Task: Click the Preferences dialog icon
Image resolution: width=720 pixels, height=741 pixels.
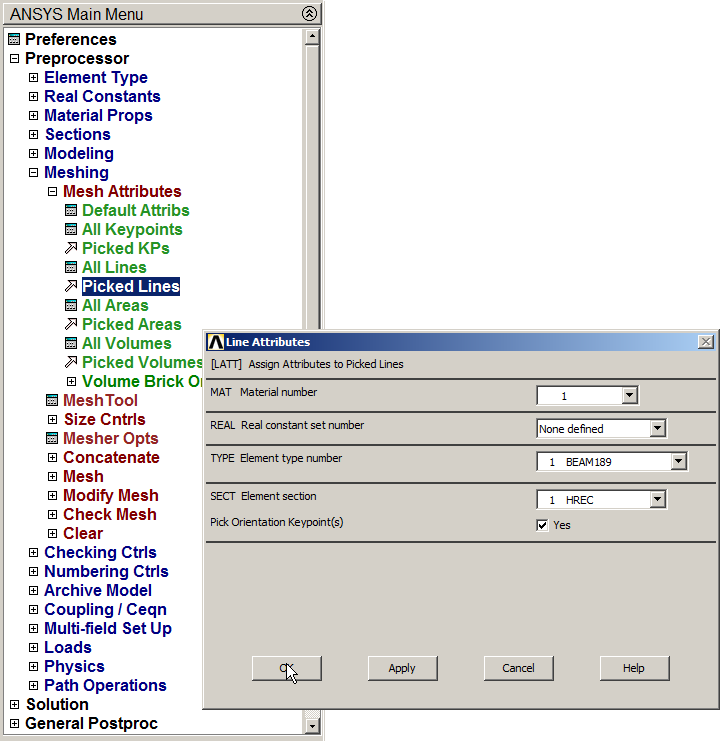Action: pyautogui.click(x=13, y=40)
